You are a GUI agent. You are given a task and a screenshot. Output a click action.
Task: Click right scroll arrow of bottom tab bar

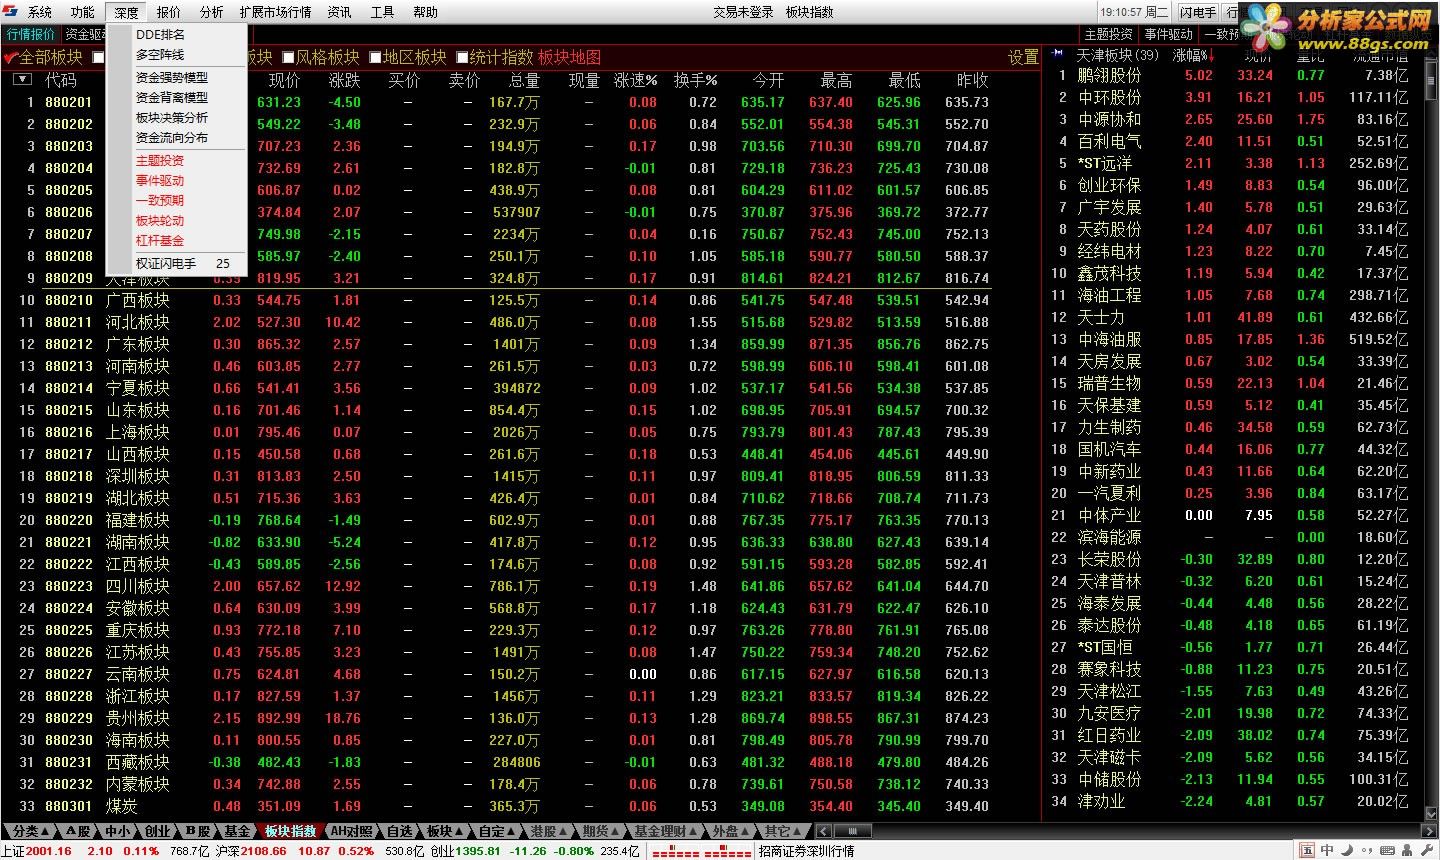pyautogui.click(x=1429, y=831)
